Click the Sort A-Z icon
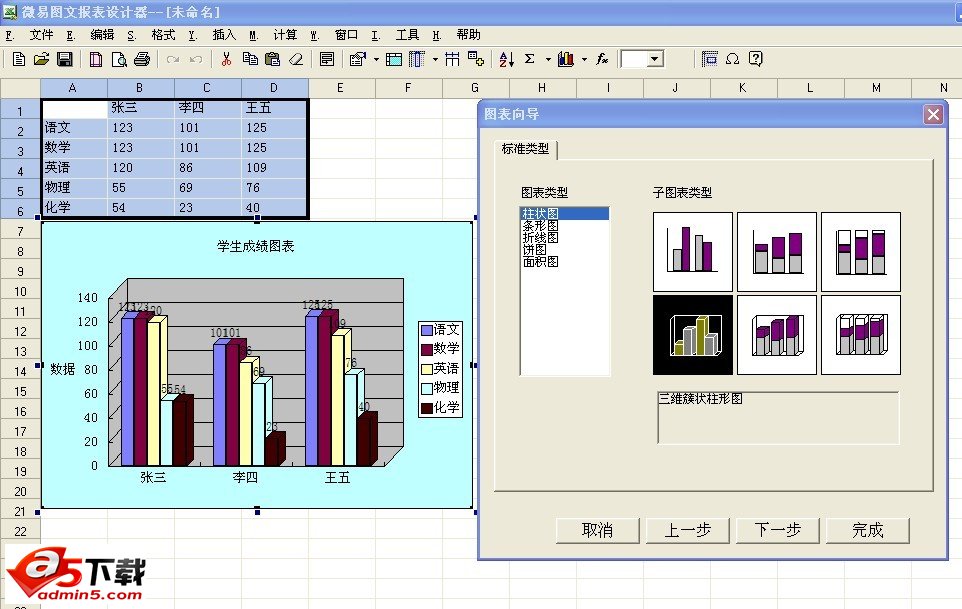 tap(506, 60)
